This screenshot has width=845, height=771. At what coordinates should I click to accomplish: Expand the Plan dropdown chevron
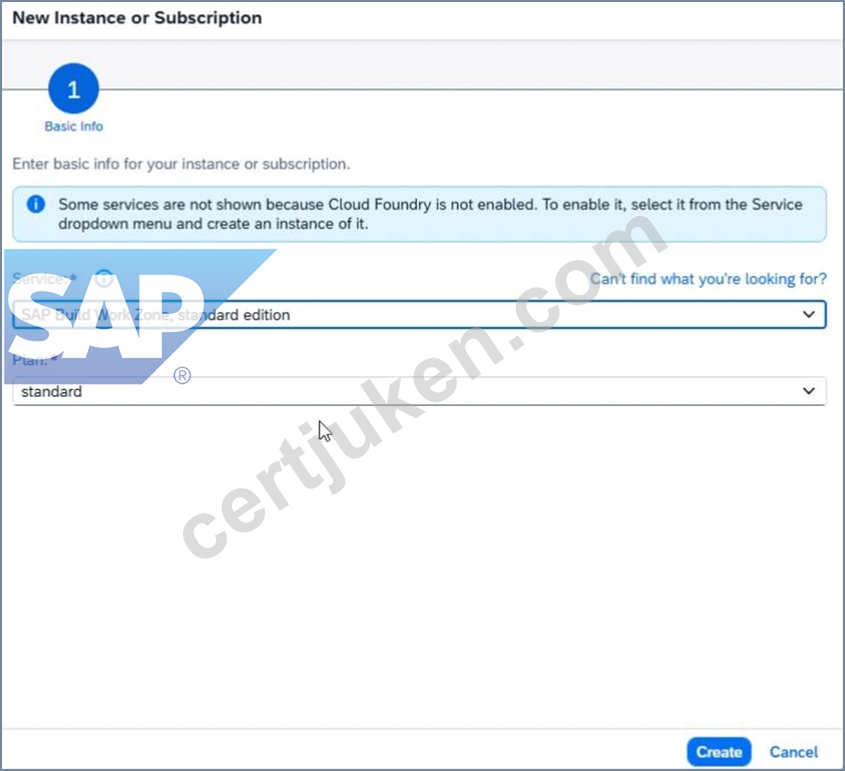pos(808,391)
